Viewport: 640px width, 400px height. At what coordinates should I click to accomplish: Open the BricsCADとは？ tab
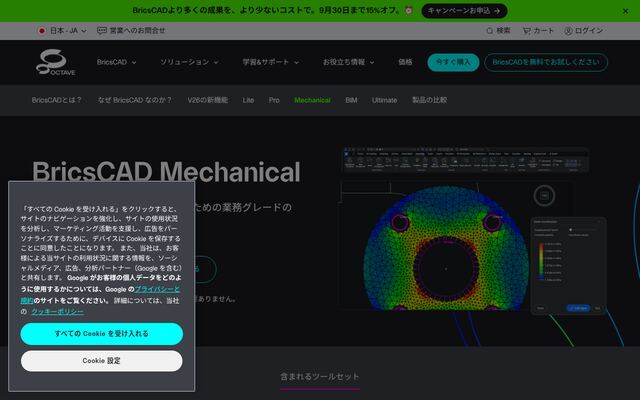pos(57,100)
